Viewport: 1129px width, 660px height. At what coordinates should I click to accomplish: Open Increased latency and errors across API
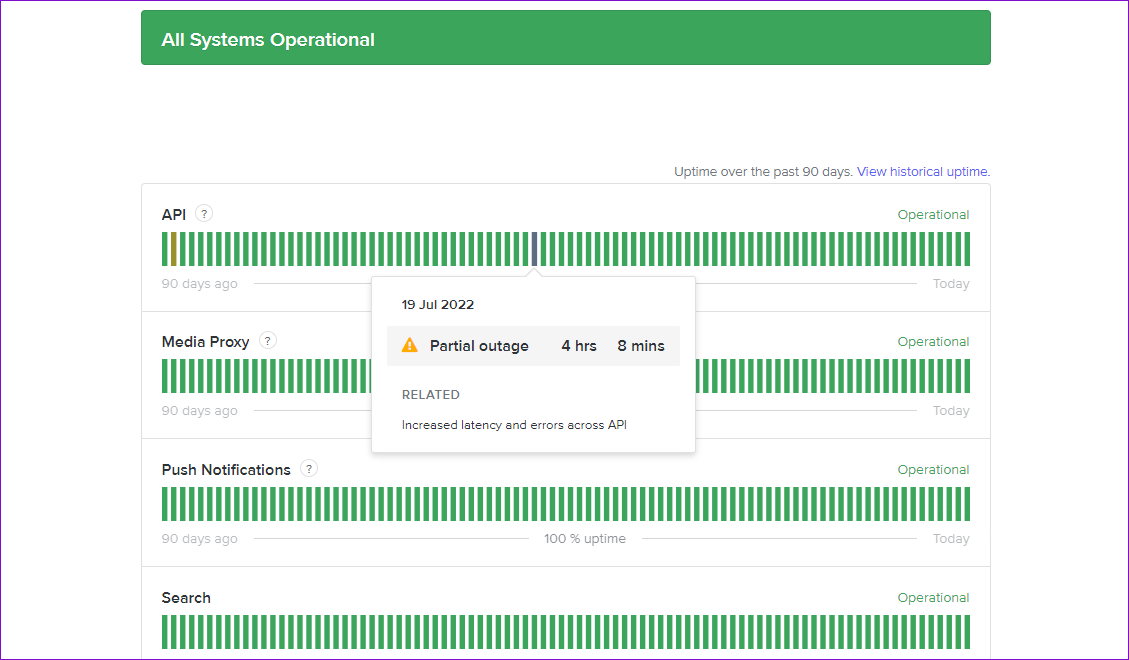pyautogui.click(x=514, y=425)
